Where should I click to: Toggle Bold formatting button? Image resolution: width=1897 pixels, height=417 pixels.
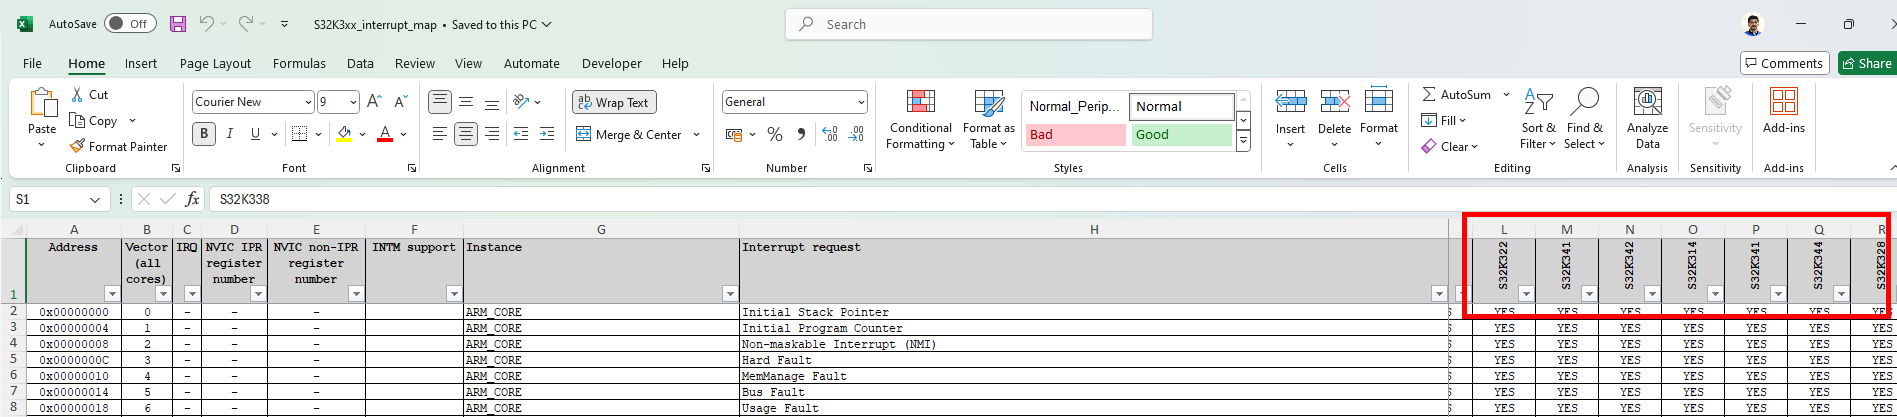pos(204,134)
